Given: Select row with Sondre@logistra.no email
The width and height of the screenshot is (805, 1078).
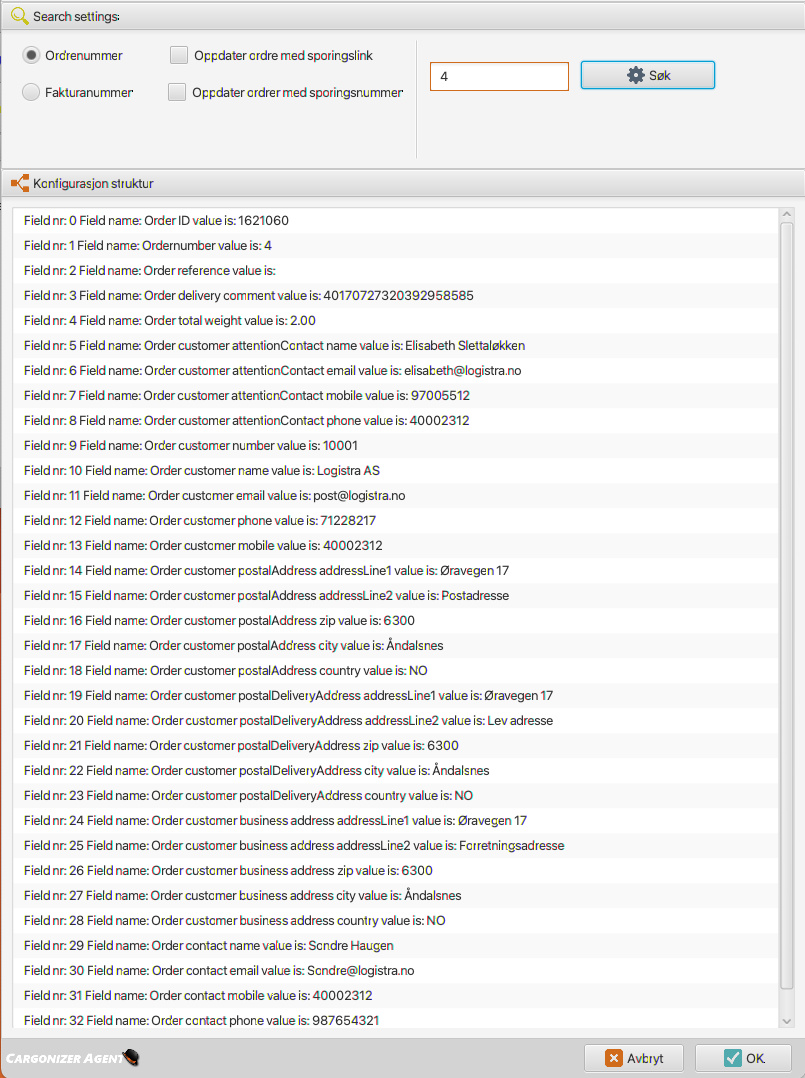Looking at the screenshot, I should (x=395, y=971).
